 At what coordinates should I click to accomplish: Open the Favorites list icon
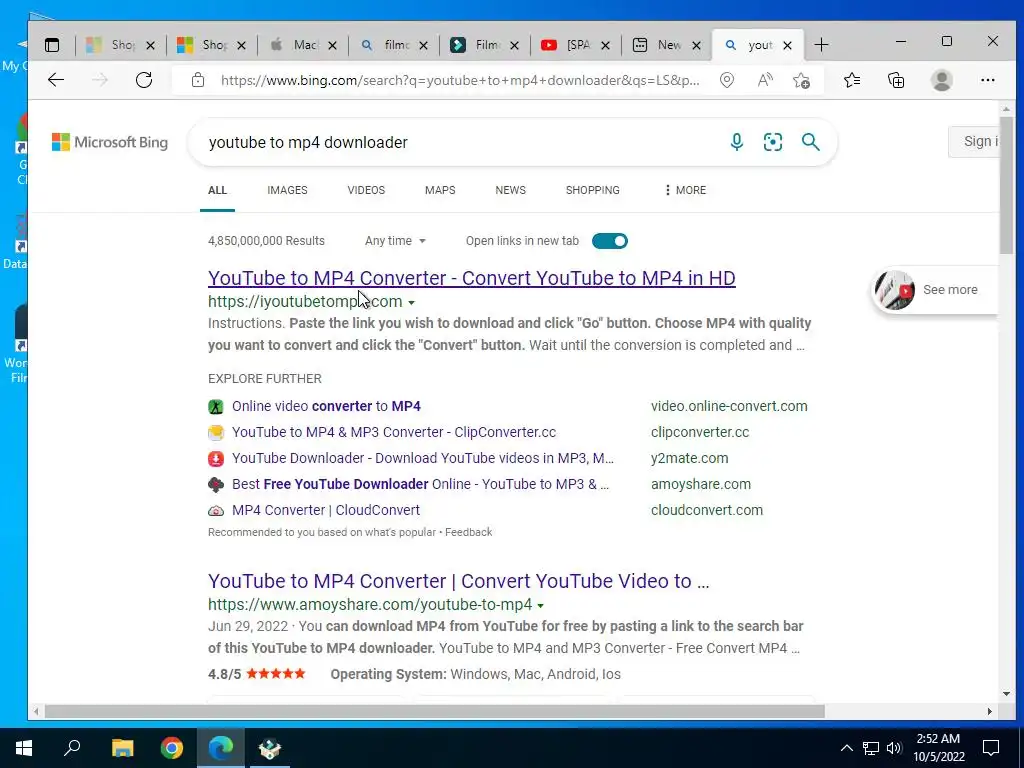(852, 80)
